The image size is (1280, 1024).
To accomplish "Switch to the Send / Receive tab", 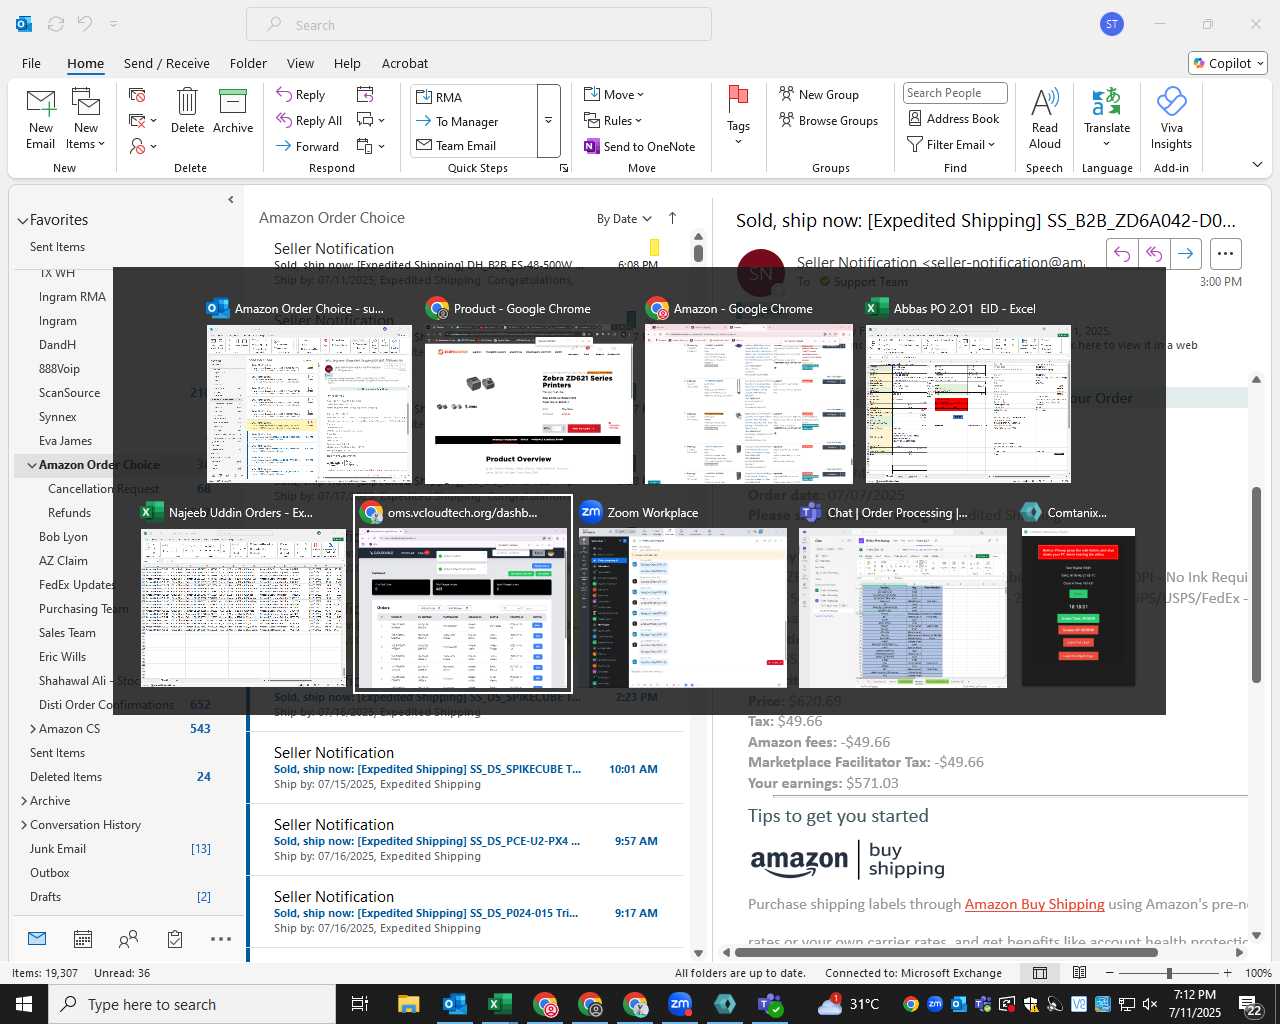I will tap(167, 63).
